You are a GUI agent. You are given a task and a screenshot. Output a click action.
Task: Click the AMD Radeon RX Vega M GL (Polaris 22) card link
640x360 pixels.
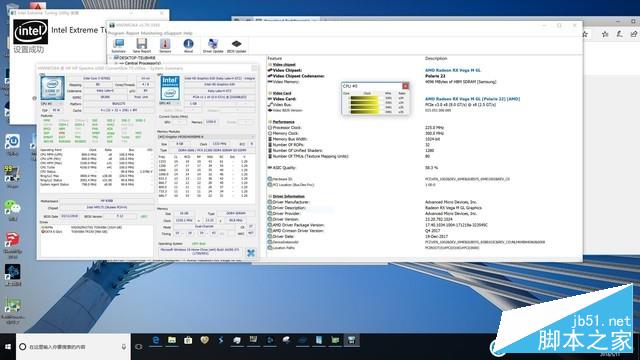click(472, 99)
